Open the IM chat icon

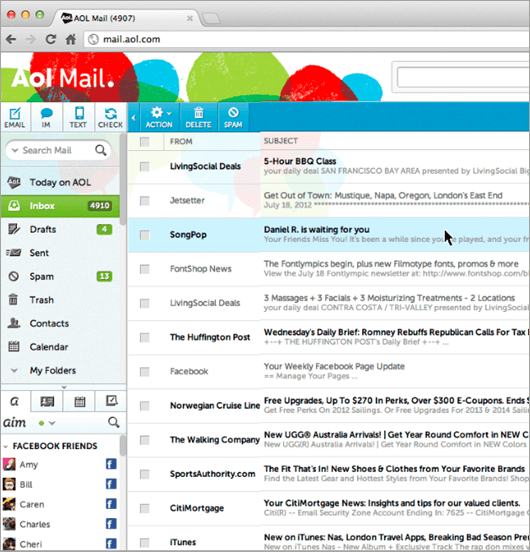[46, 118]
